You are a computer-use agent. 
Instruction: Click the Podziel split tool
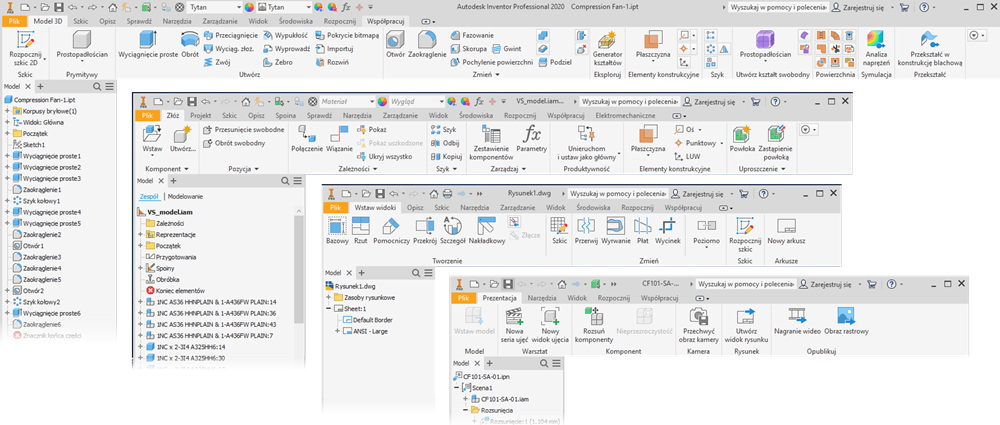click(554, 62)
